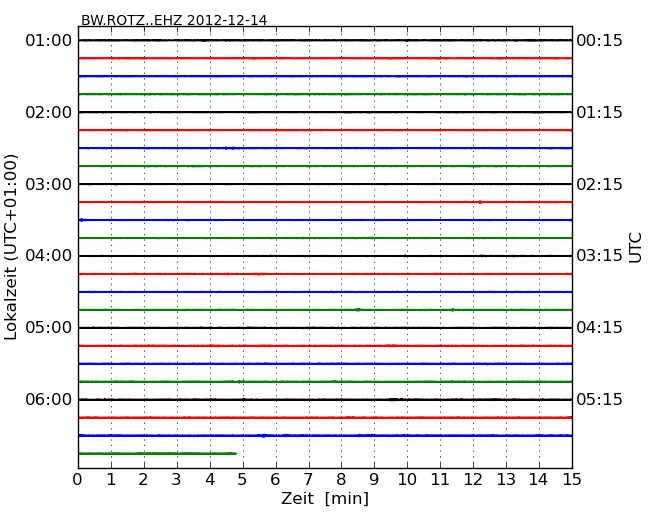Select the "03:15" UTC tick label
Viewport: 650px width, 520px height.
(x=599, y=256)
